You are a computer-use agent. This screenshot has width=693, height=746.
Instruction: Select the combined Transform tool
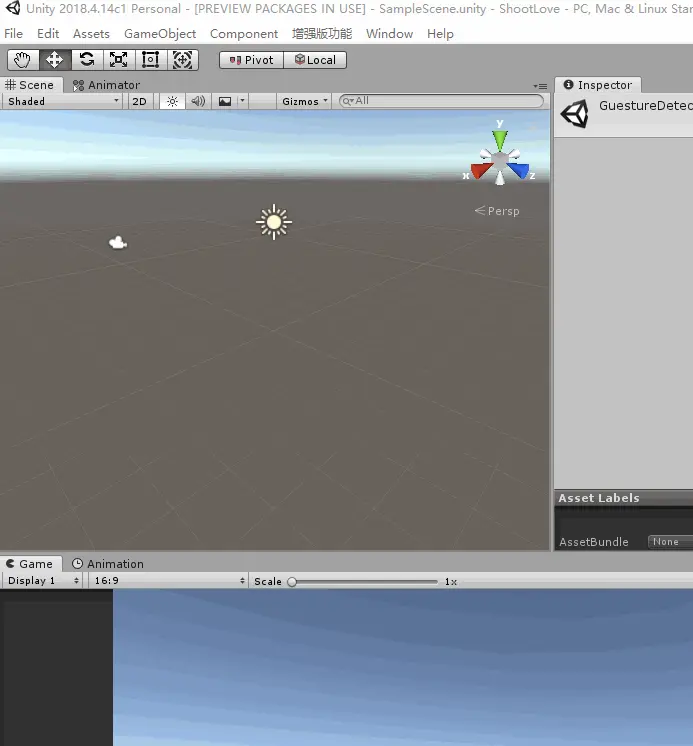point(183,60)
